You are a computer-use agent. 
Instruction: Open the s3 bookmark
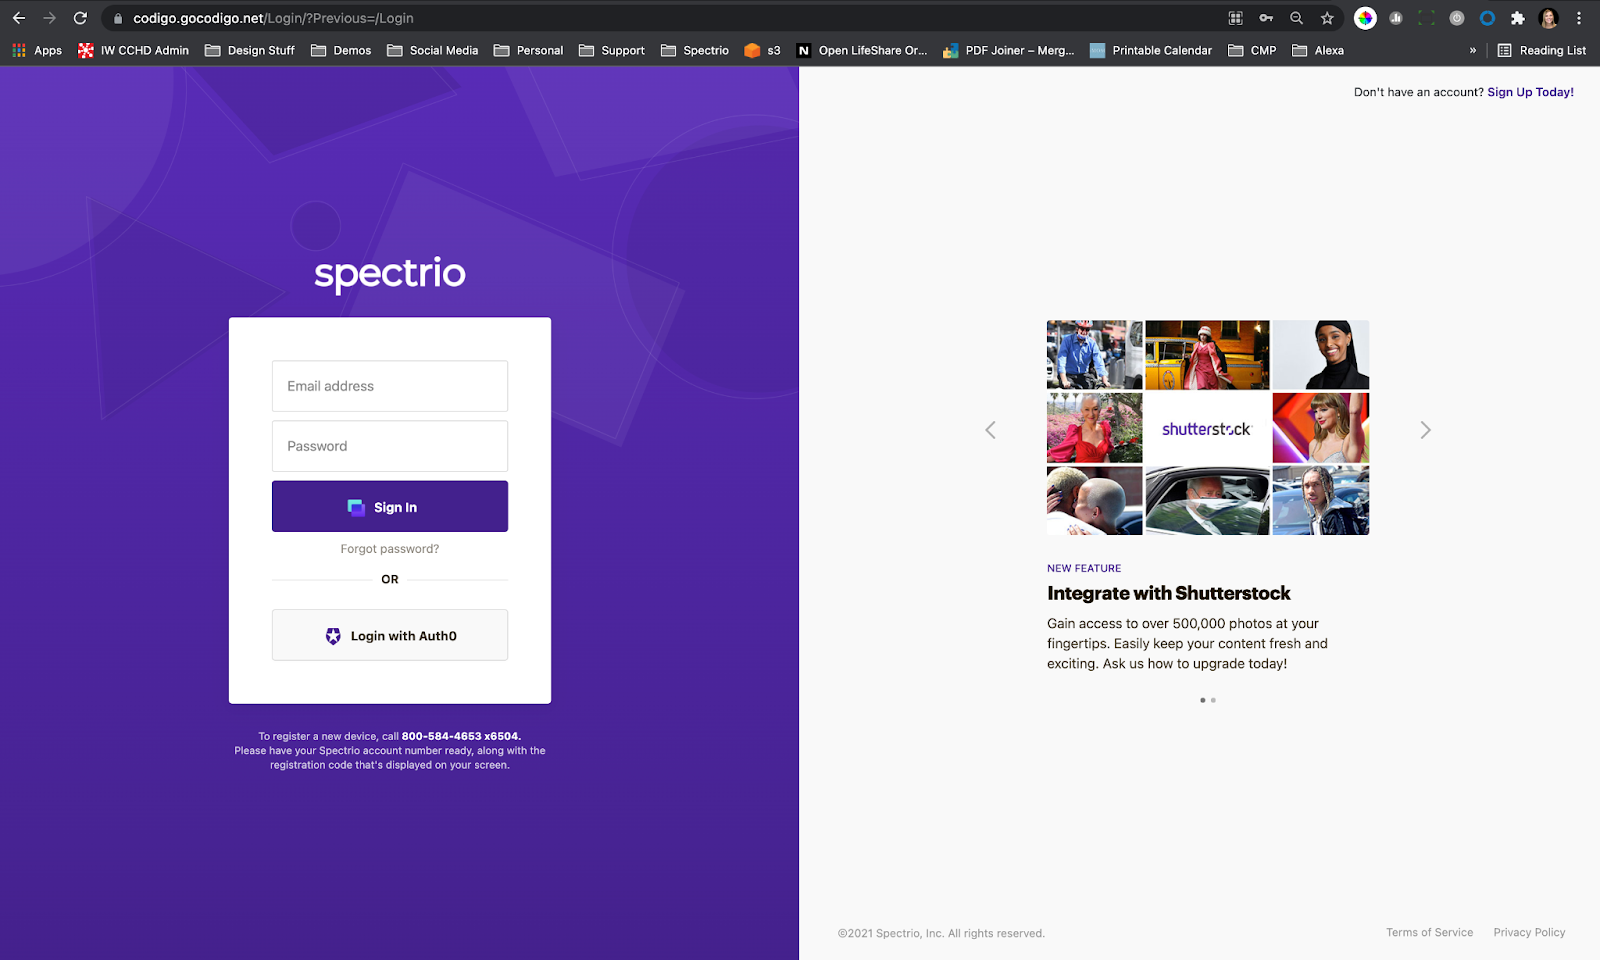[x=763, y=50]
